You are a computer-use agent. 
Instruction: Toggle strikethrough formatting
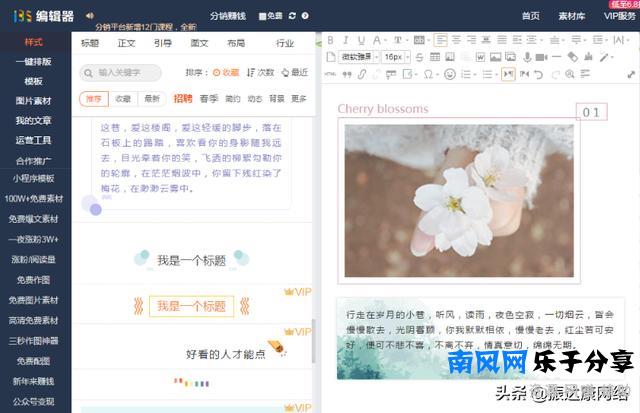click(x=419, y=57)
